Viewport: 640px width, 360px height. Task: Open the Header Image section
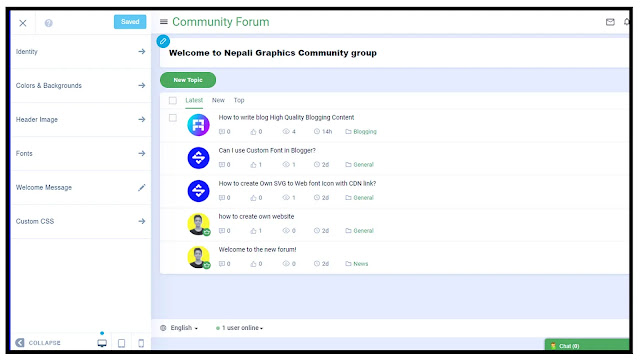click(81, 119)
